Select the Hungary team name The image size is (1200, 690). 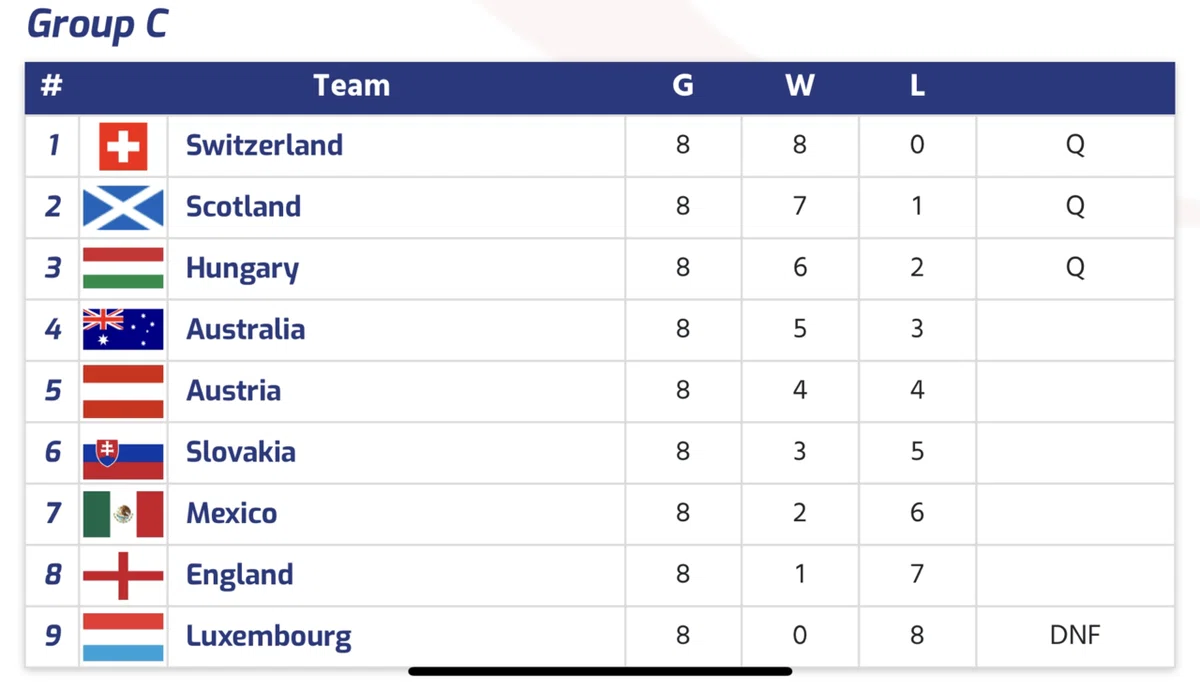(242, 269)
